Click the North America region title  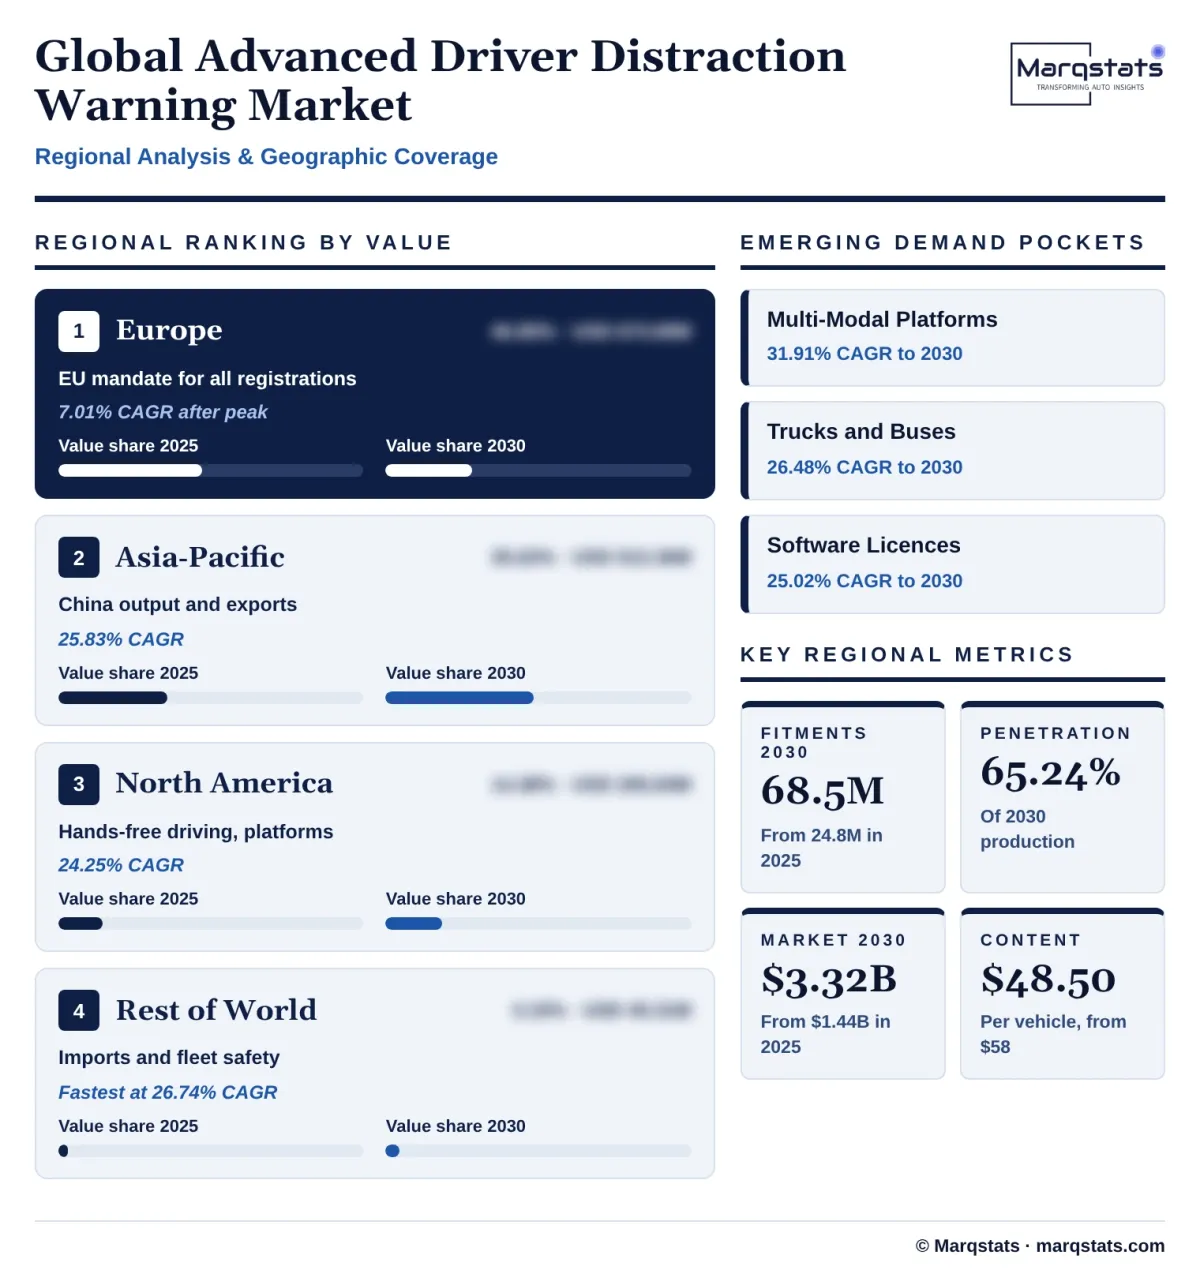point(224,783)
